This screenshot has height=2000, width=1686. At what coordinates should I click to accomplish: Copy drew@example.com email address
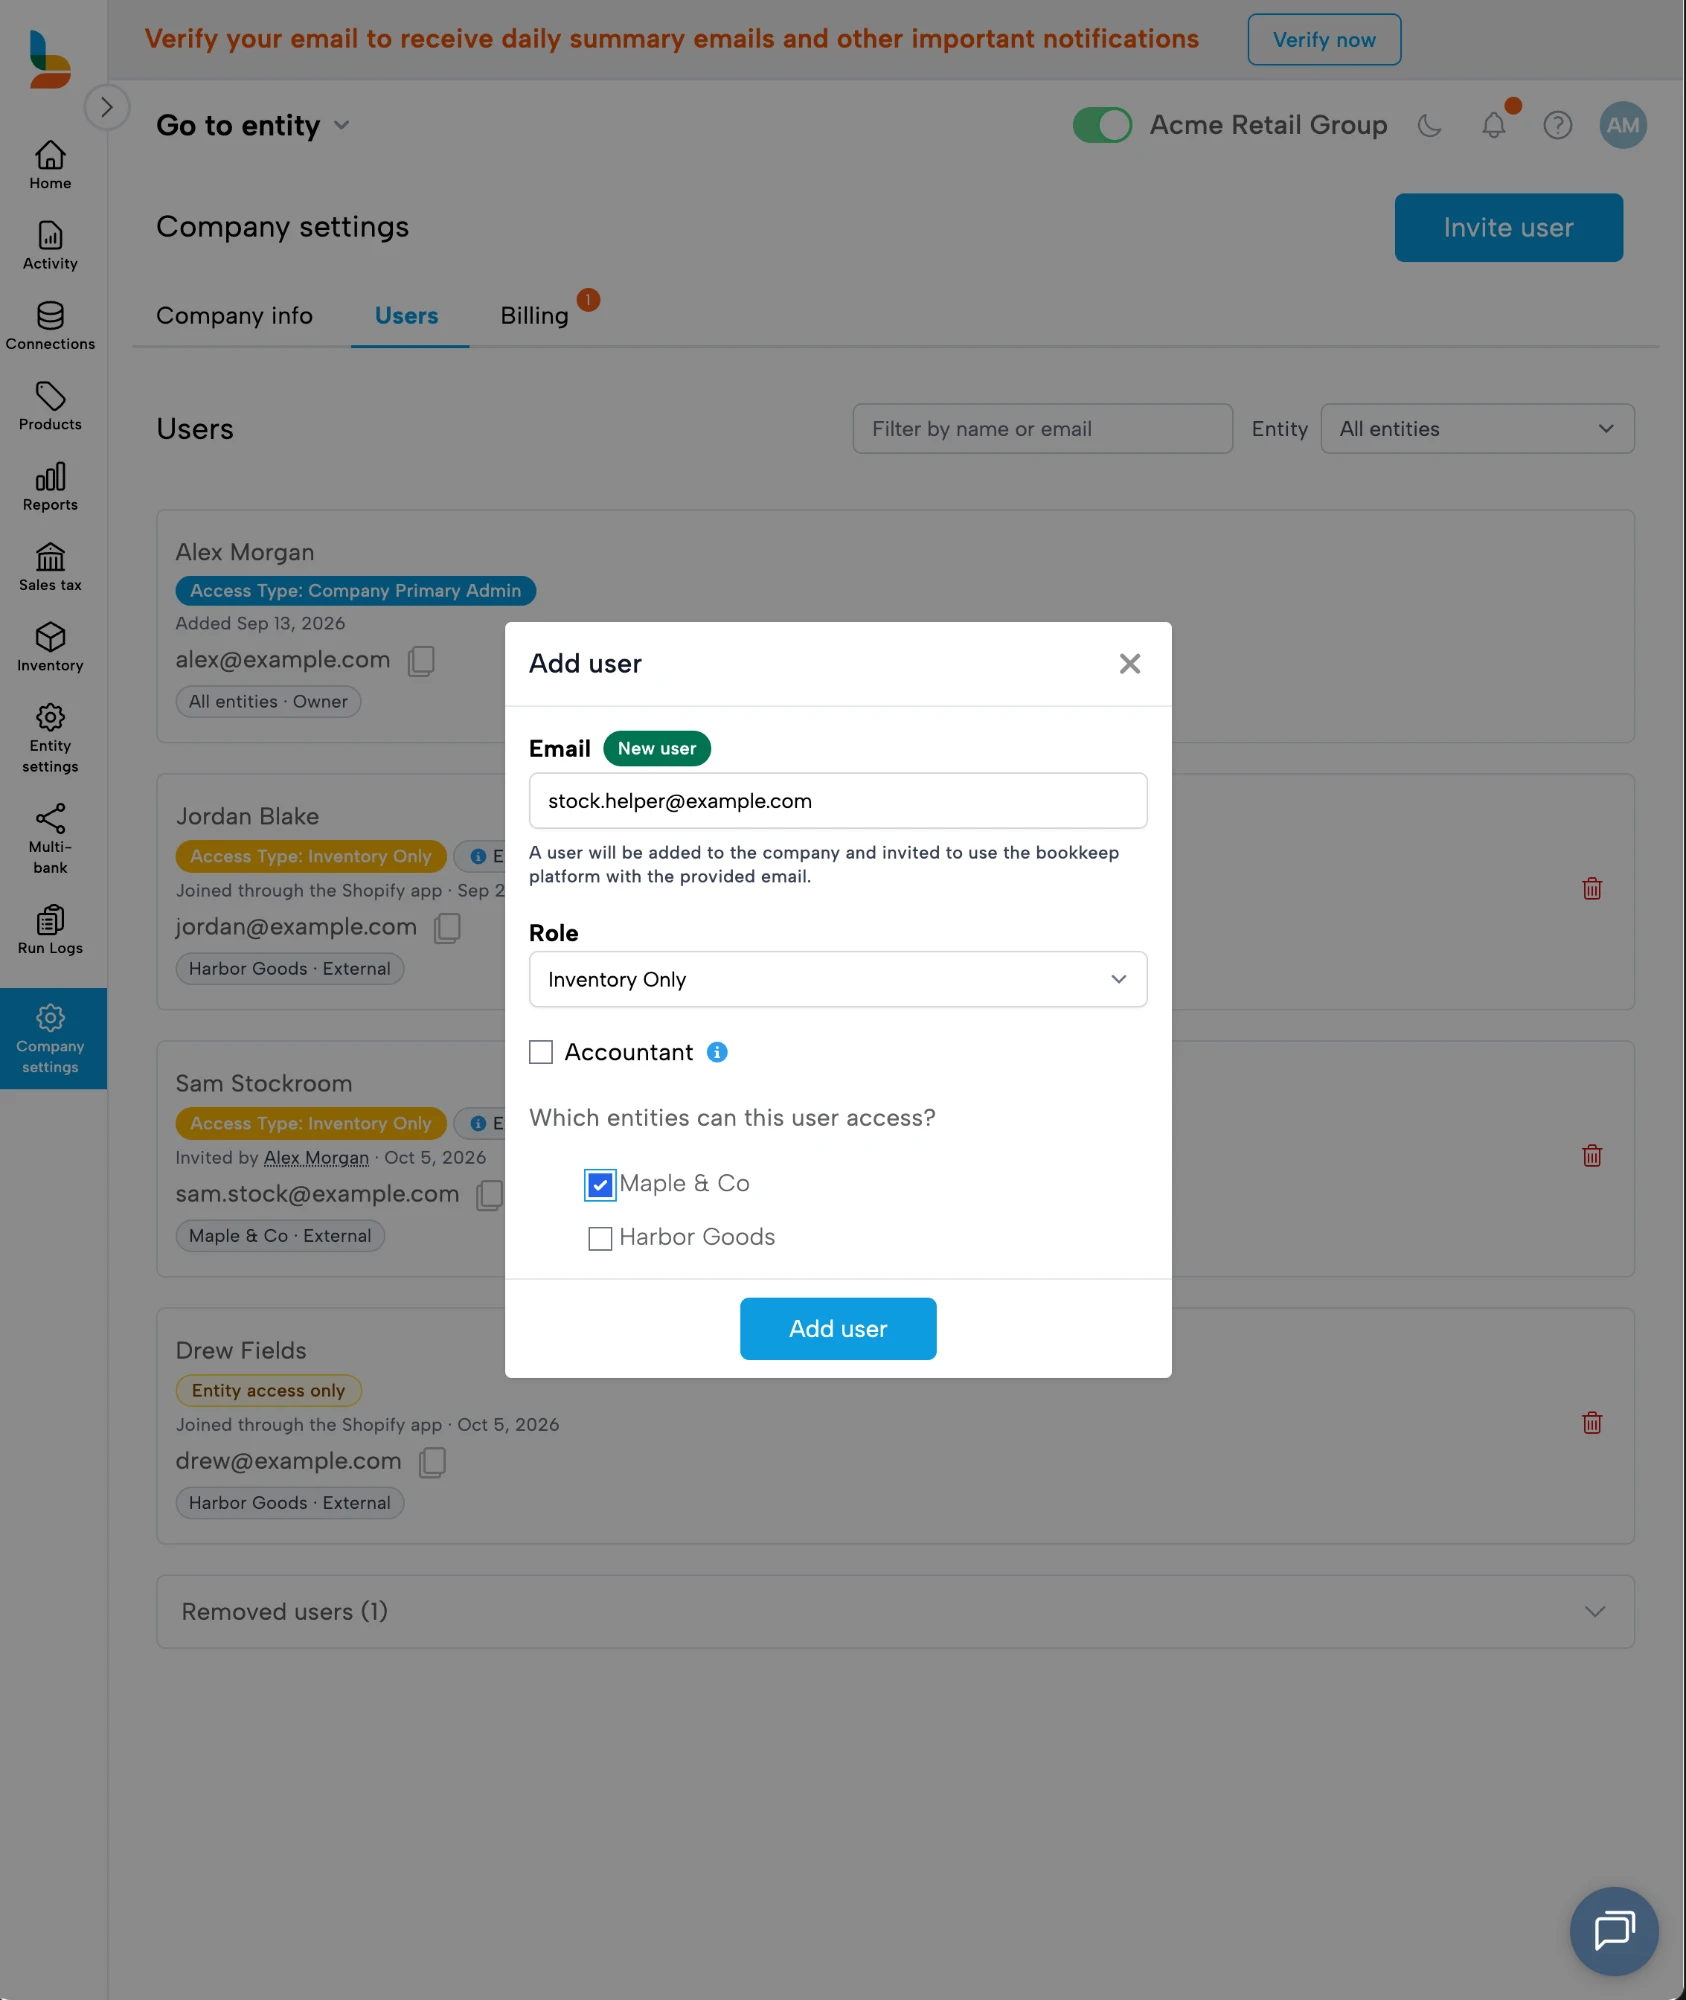point(432,1462)
